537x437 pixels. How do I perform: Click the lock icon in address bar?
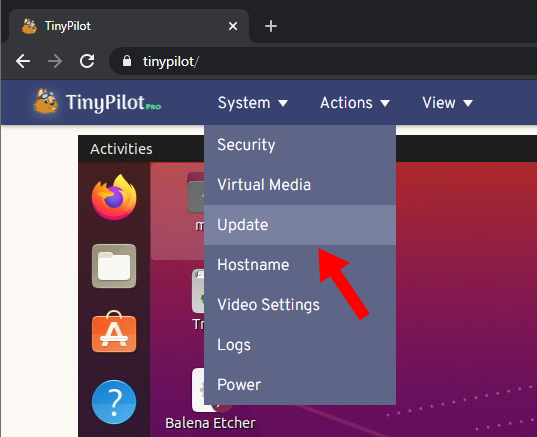tap(127, 61)
